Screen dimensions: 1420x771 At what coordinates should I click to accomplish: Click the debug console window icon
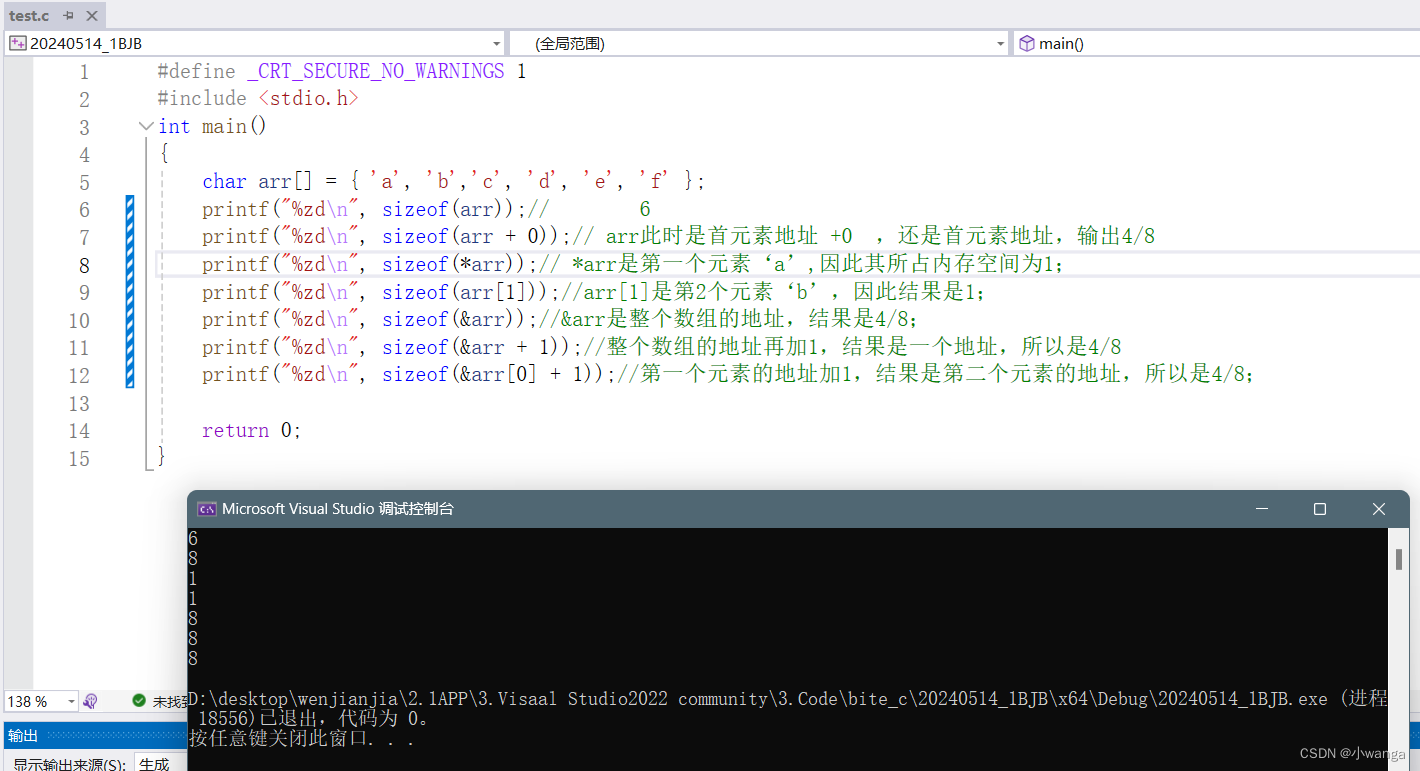click(207, 509)
